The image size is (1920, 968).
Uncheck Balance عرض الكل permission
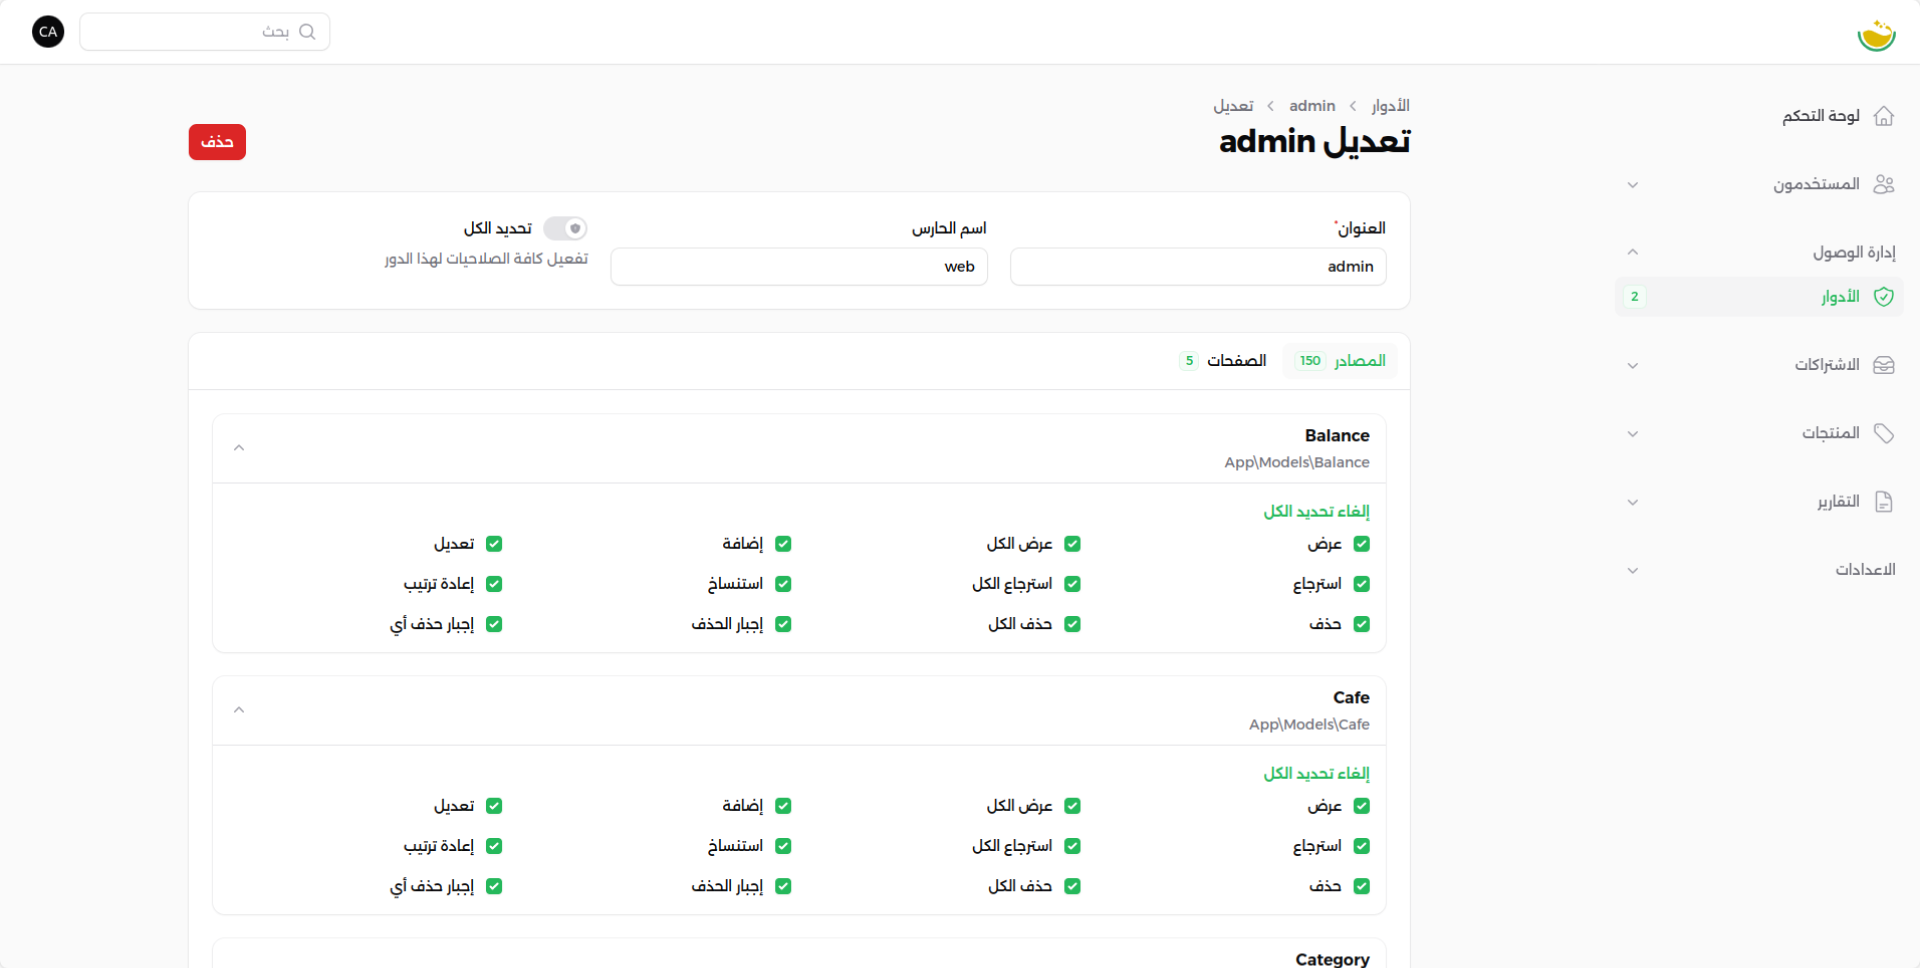[x=1072, y=544]
